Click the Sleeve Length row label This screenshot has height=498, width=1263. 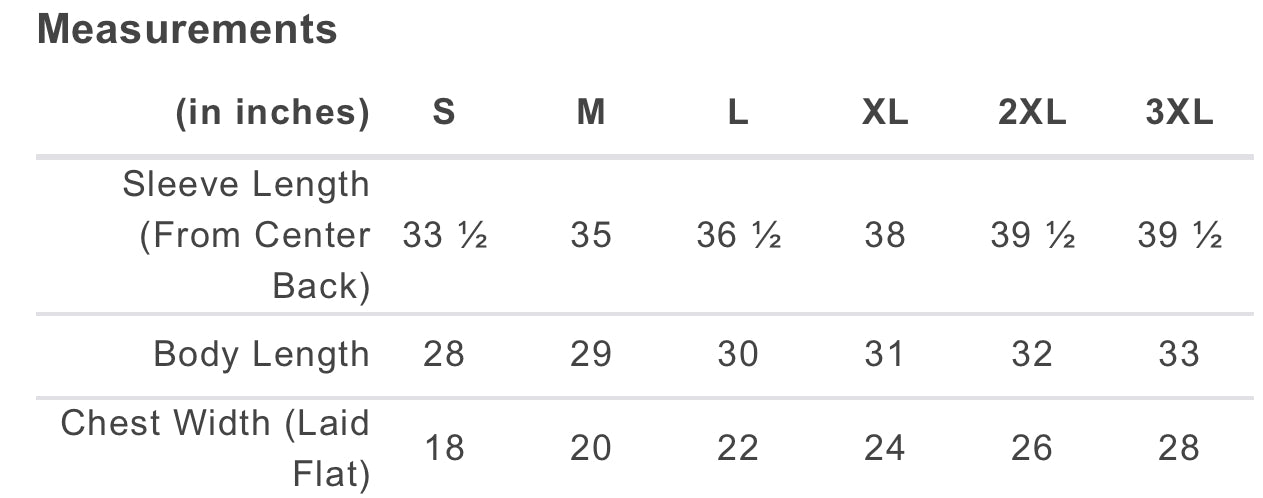(246, 235)
